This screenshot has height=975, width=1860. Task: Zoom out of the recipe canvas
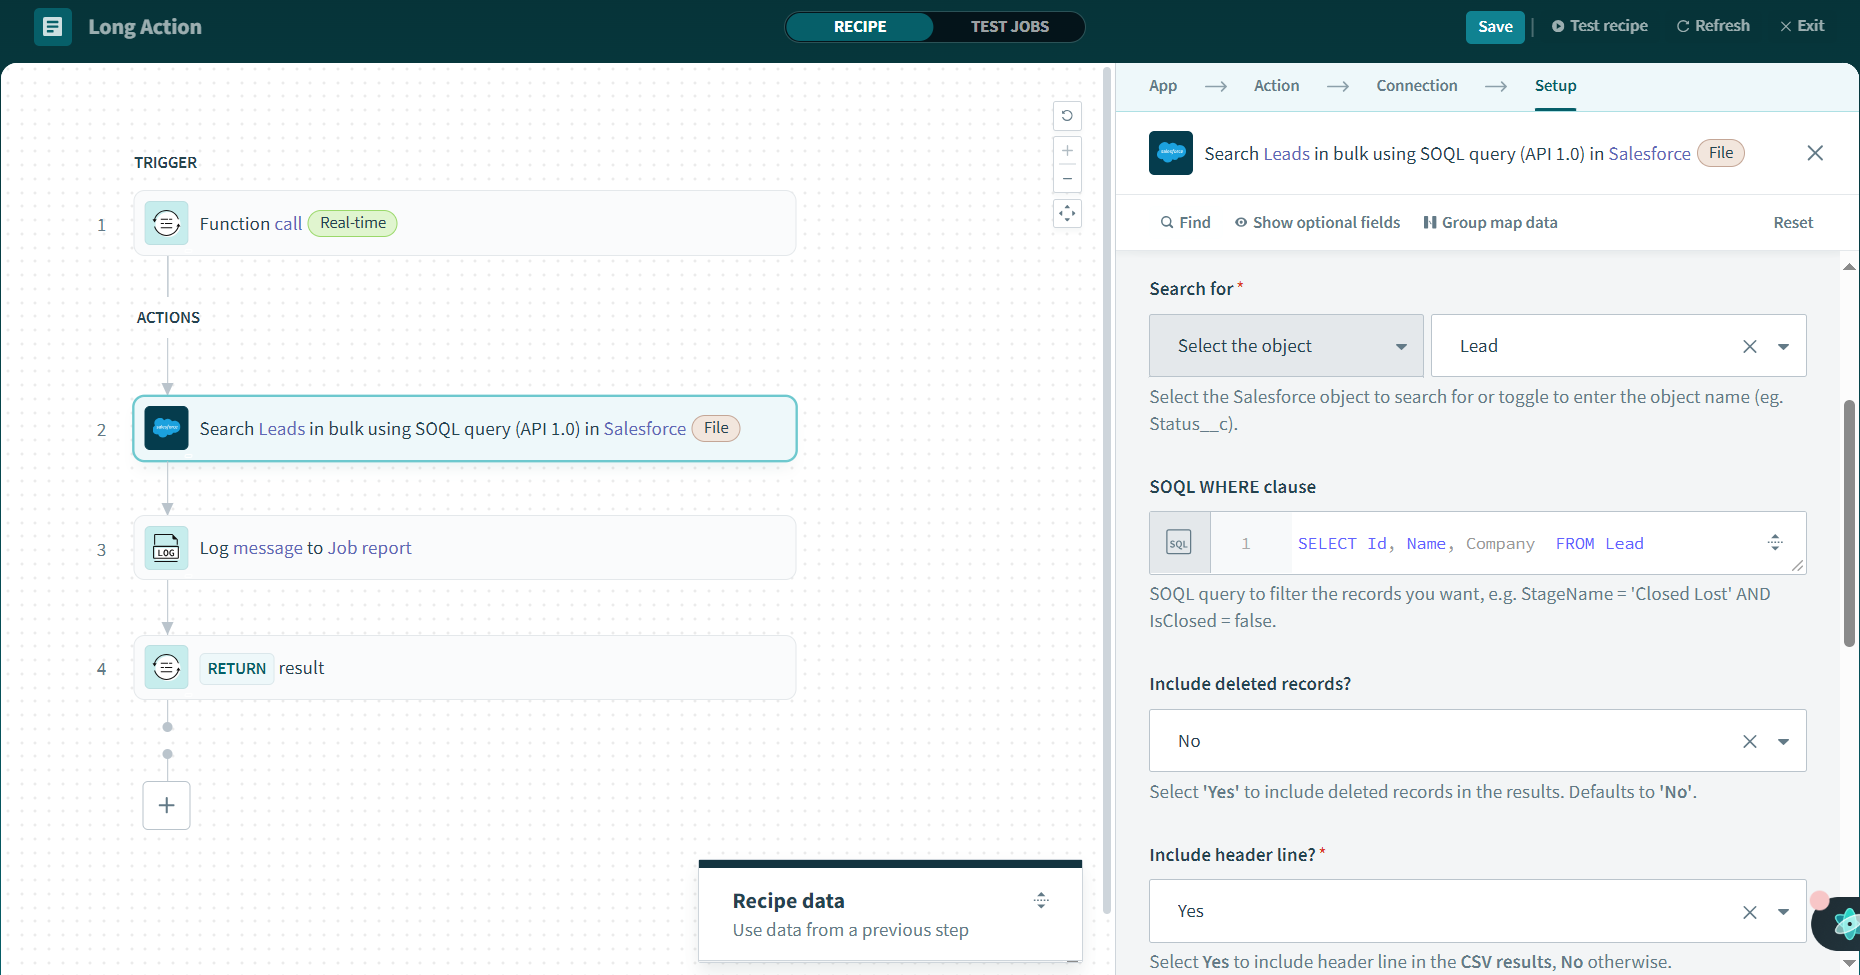click(x=1067, y=179)
